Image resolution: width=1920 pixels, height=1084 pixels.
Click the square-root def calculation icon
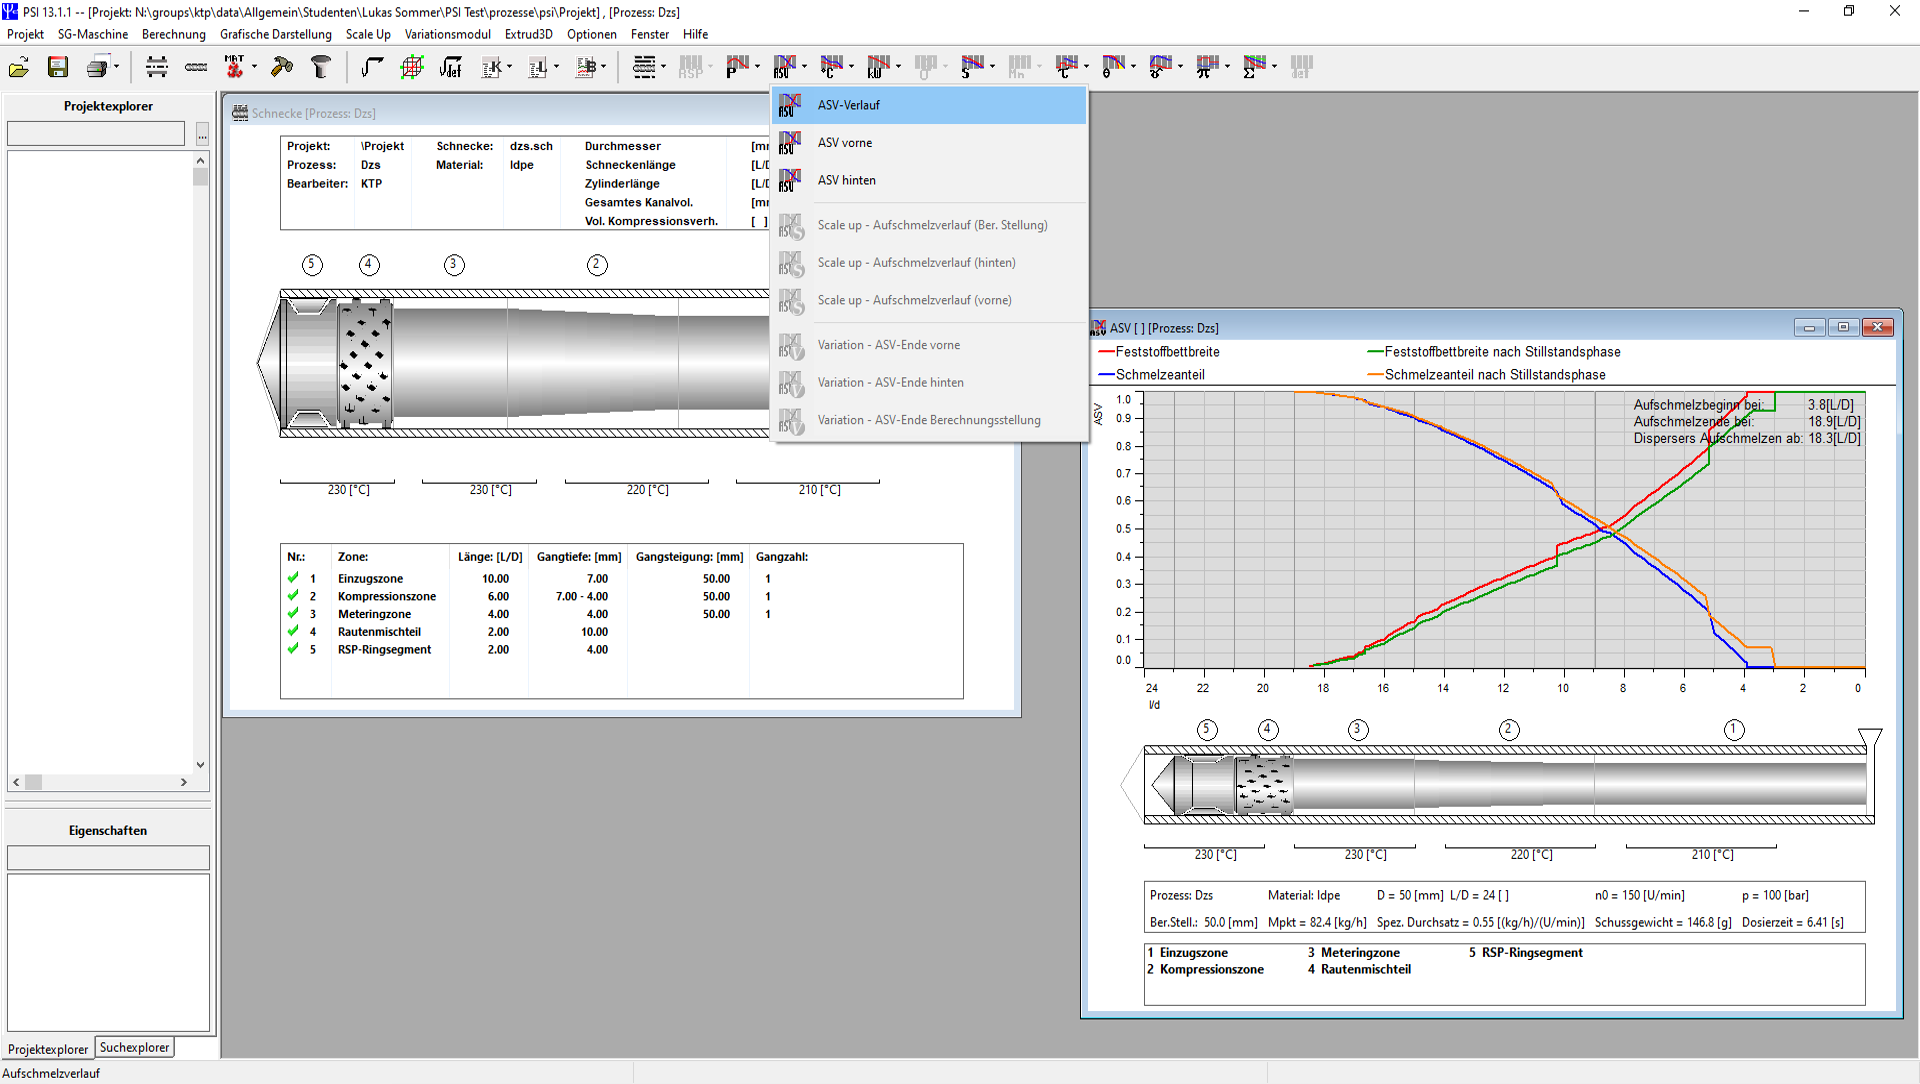click(450, 67)
